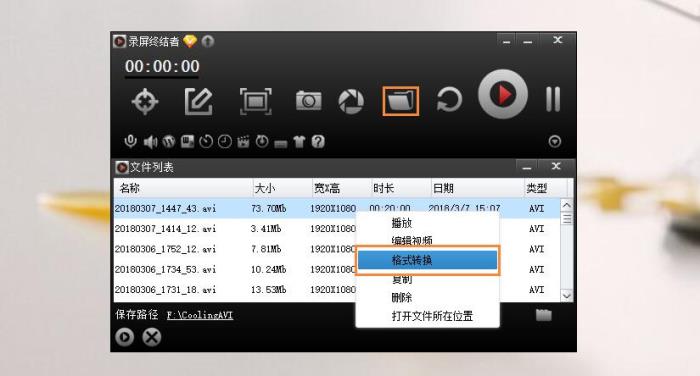This screenshot has width=700, height=376.
Task: Open the pencil edit tool
Action: tap(199, 101)
